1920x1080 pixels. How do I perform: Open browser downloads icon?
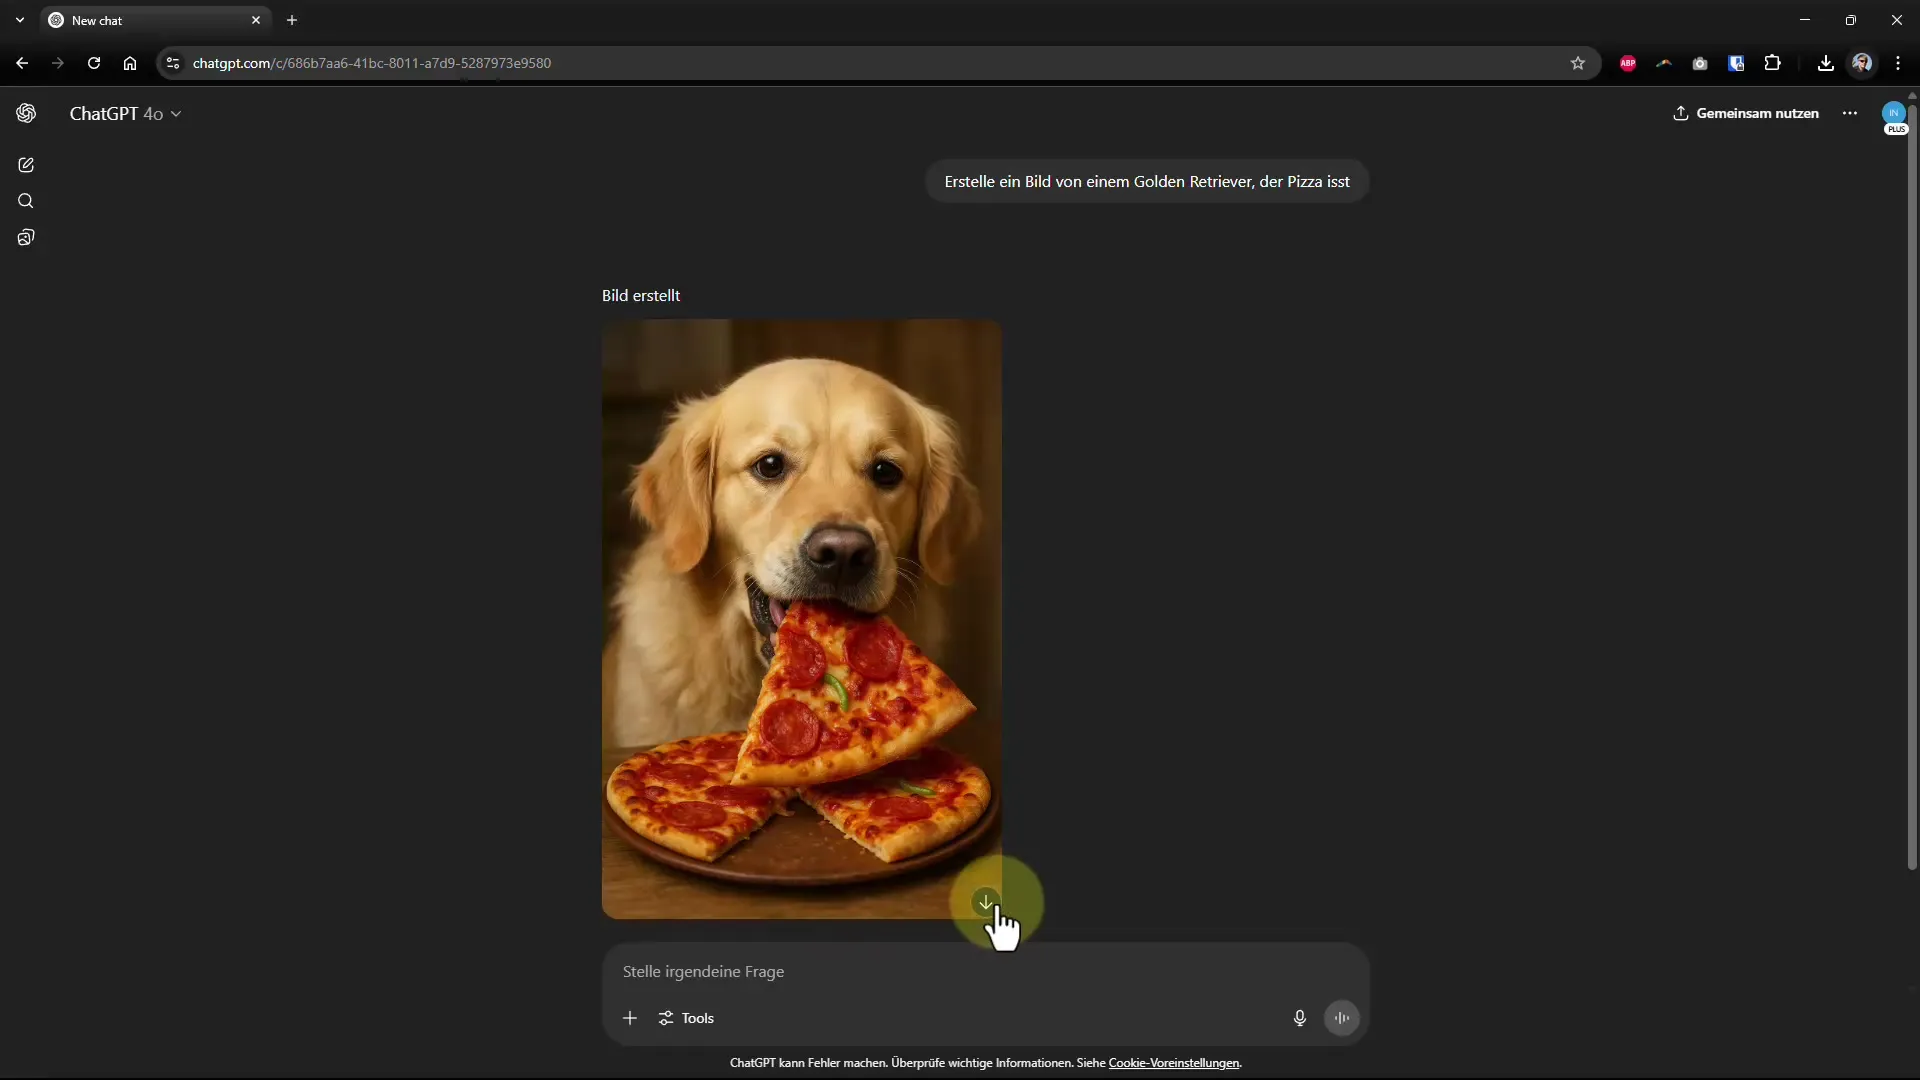tap(1826, 63)
